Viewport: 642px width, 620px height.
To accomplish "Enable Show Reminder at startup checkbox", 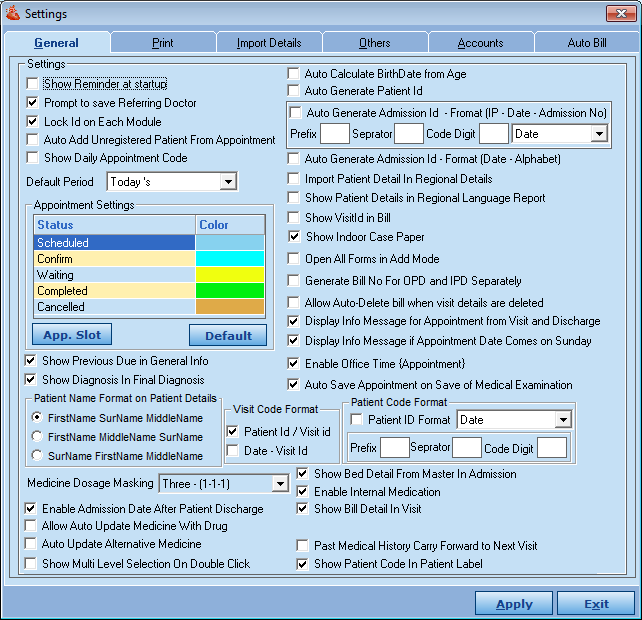I will point(33,84).
